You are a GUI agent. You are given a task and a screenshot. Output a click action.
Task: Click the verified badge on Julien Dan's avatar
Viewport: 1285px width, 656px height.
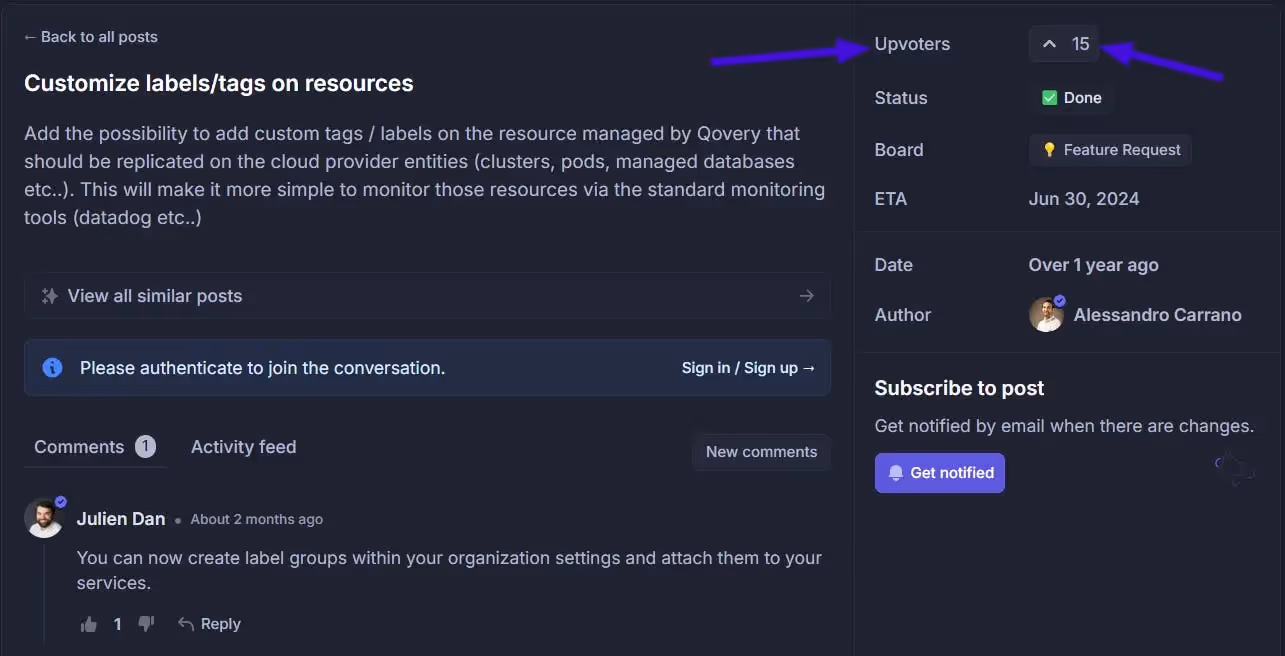(60, 503)
